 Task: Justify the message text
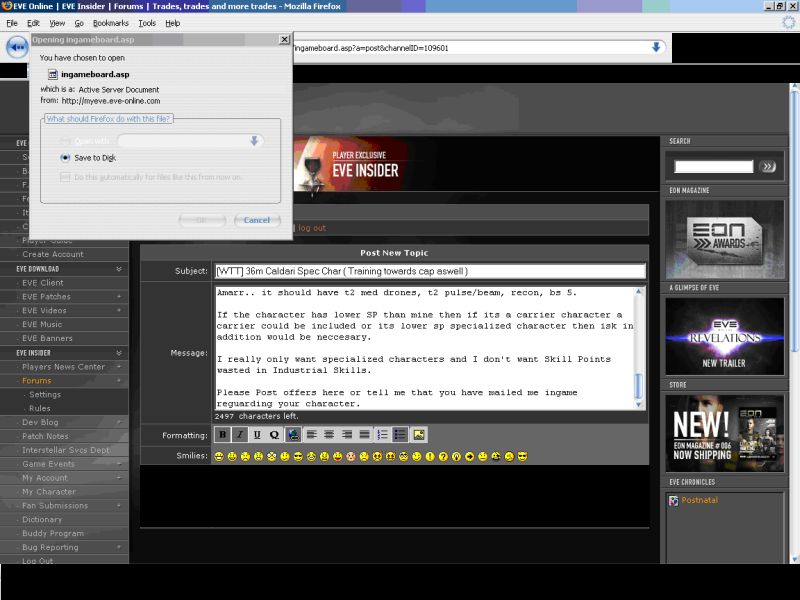coord(364,435)
